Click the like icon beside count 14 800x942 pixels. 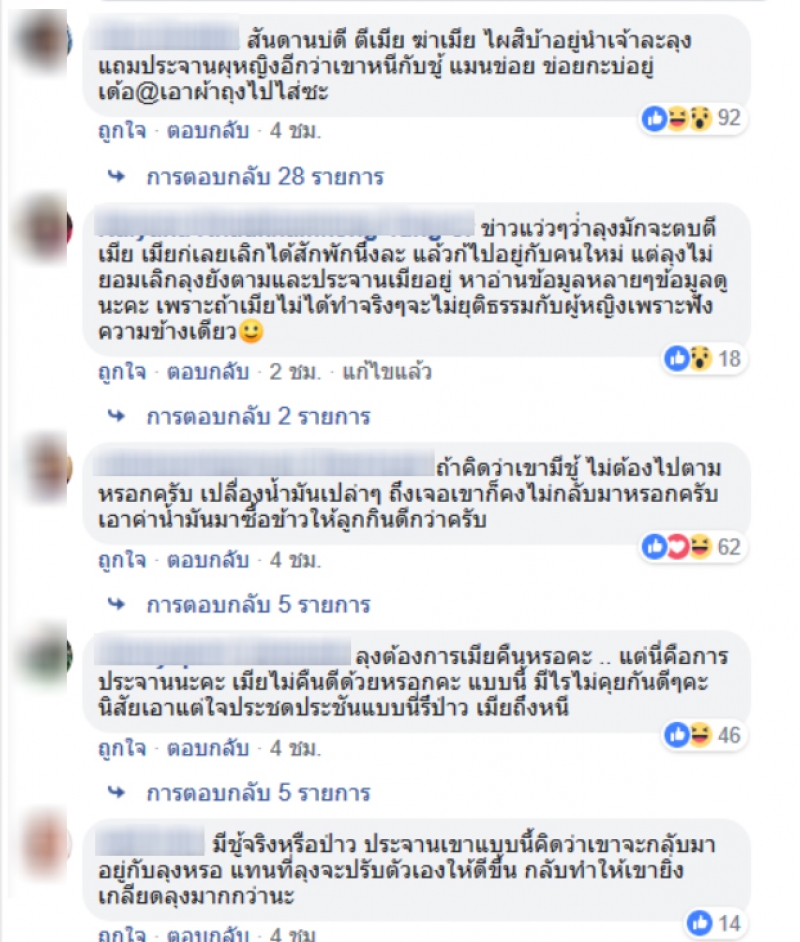click(700, 923)
